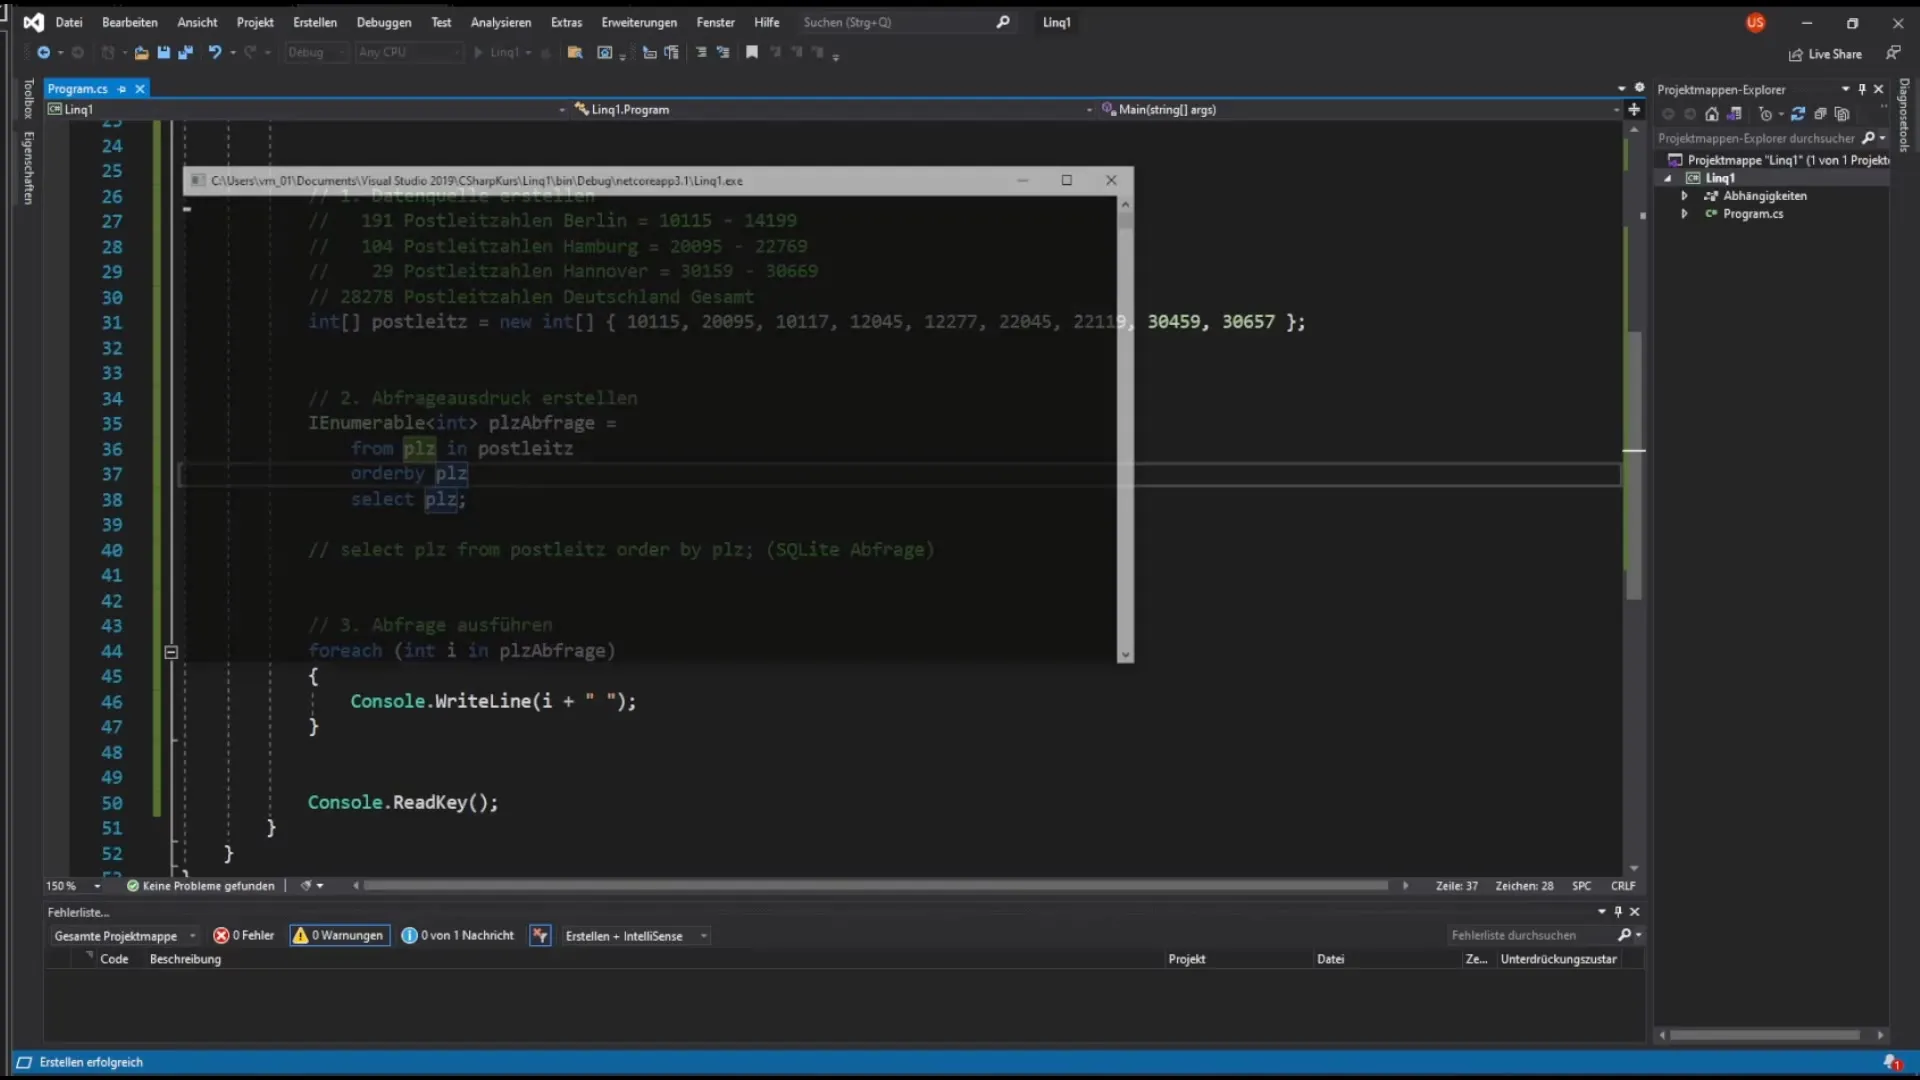Expand the Program.cs node in explorer

1685,214
